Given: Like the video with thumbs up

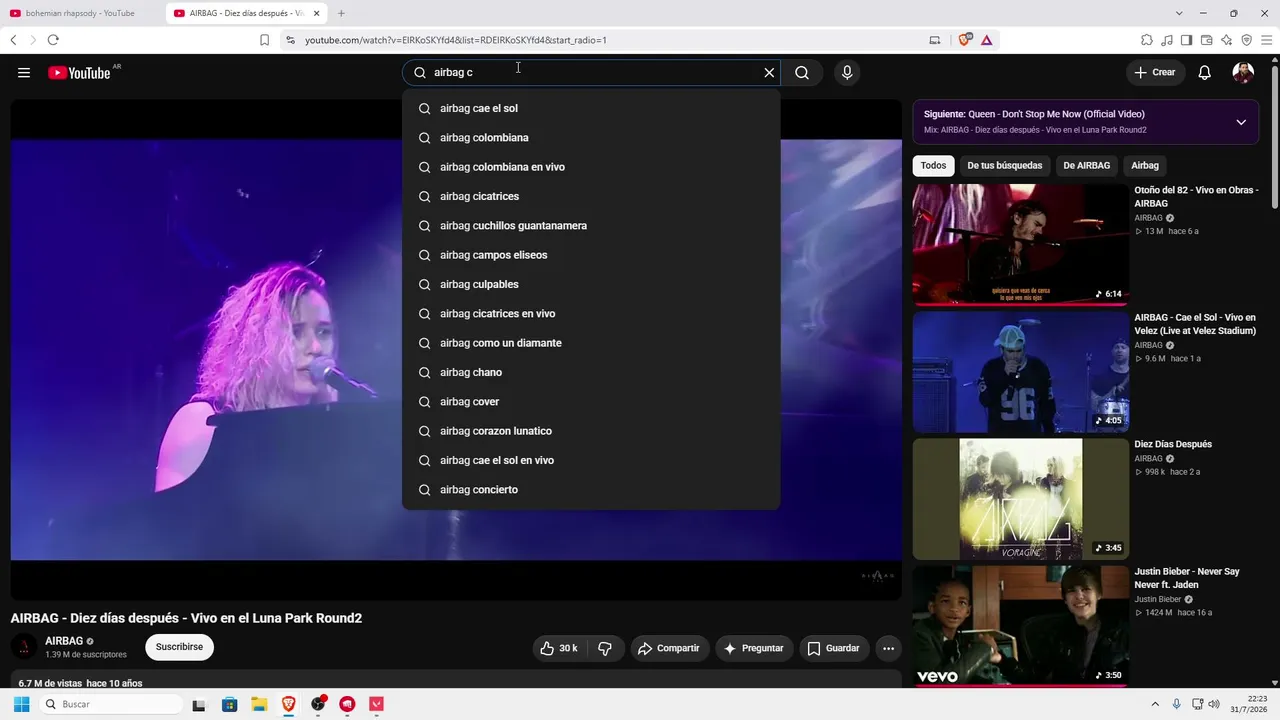Looking at the screenshot, I should pyautogui.click(x=558, y=648).
